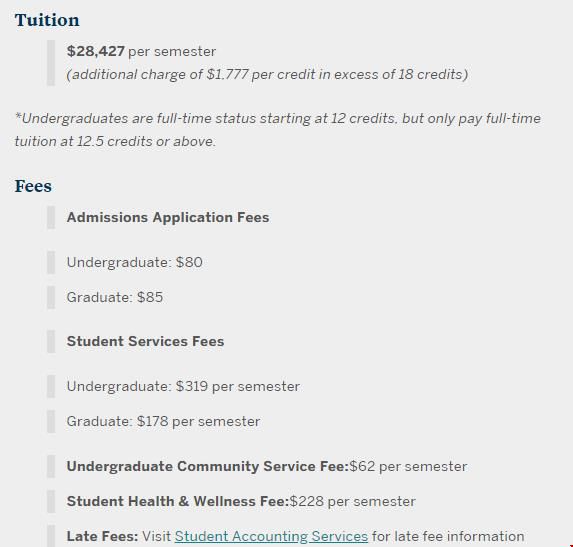Select the Admissions Application Fees title
This screenshot has width=573, height=547.
click(168, 217)
